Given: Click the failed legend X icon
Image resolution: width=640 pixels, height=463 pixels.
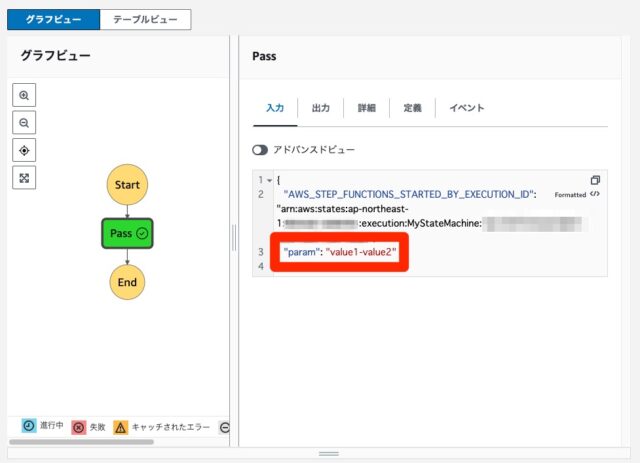Looking at the screenshot, I should 78,427.
